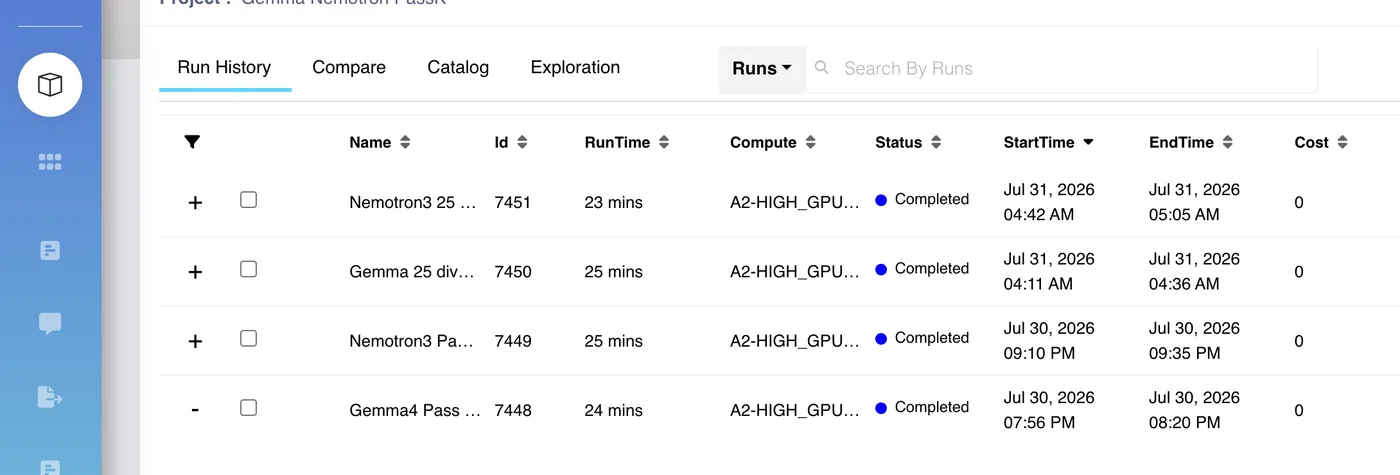Viewport: 1400px width, 475px height.
Task: Sort runs by Status column
Action: 935,142
